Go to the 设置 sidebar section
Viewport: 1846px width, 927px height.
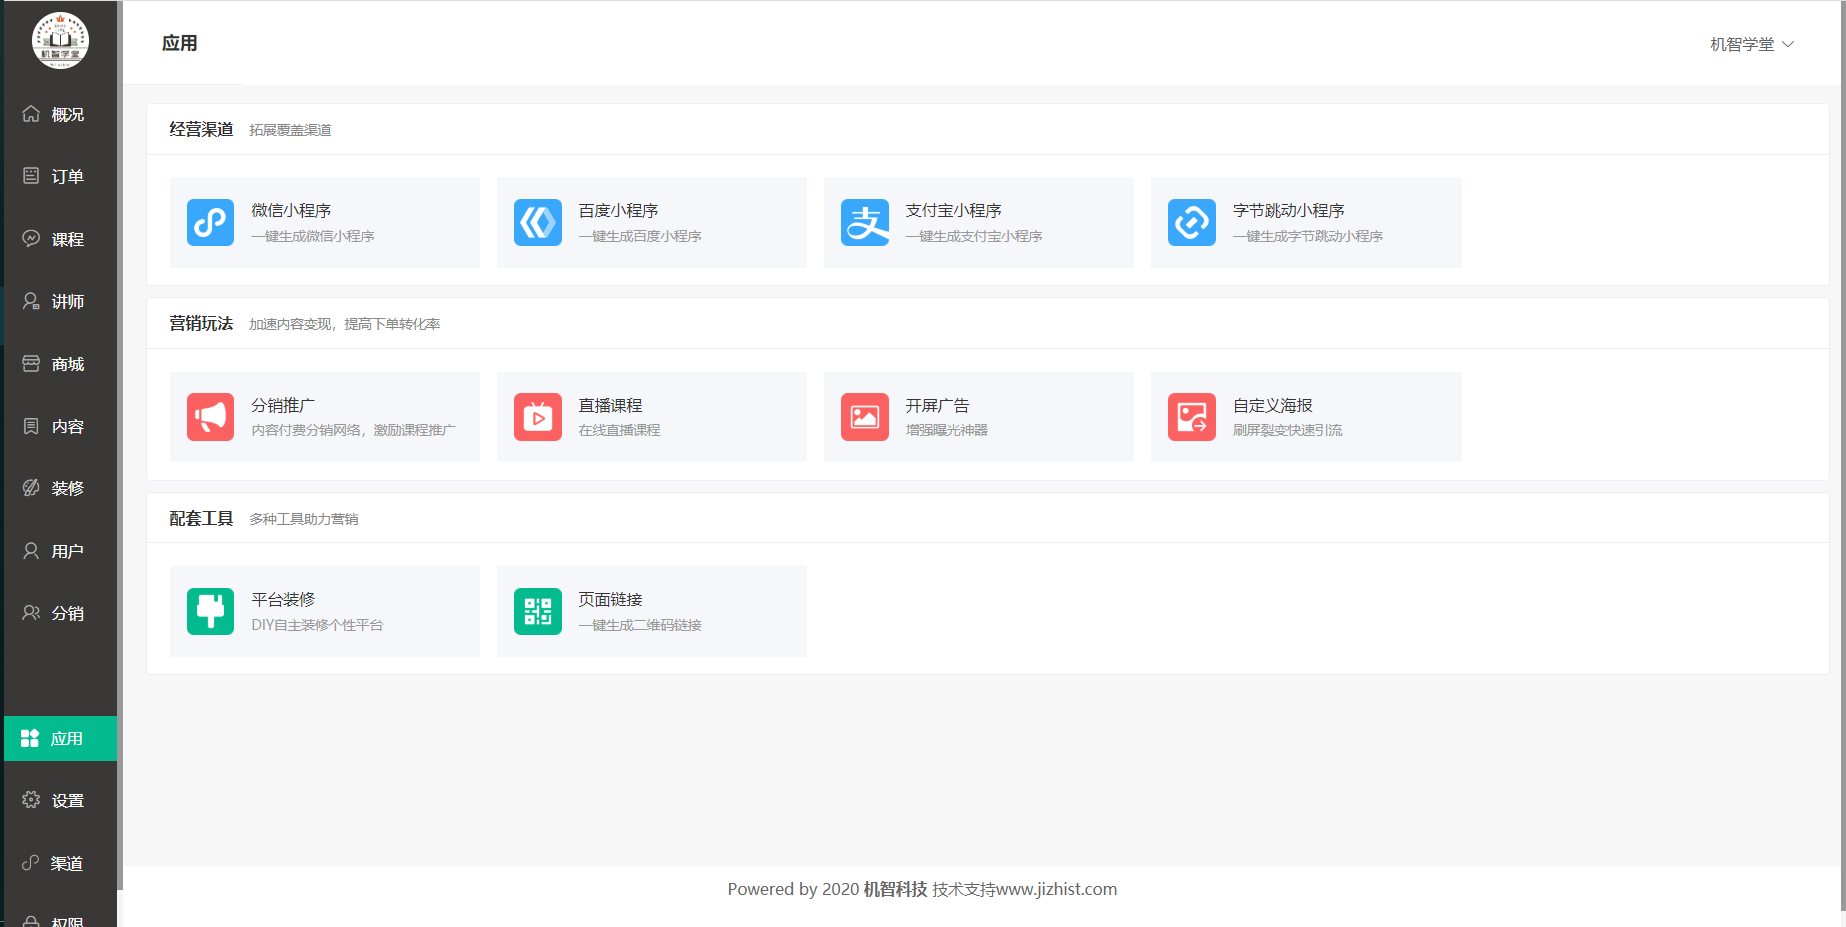pos(60,800)
